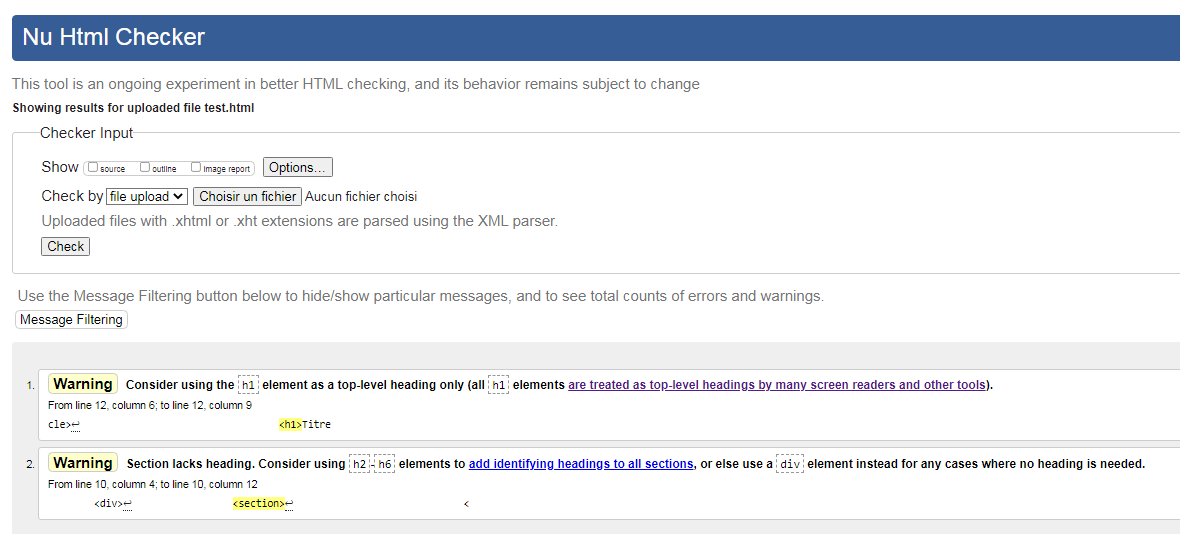The width and height of the screenshot is (1180, 534).
Task: Click 'From line 10, column 4' location text
Action: [x=153, y=484]
